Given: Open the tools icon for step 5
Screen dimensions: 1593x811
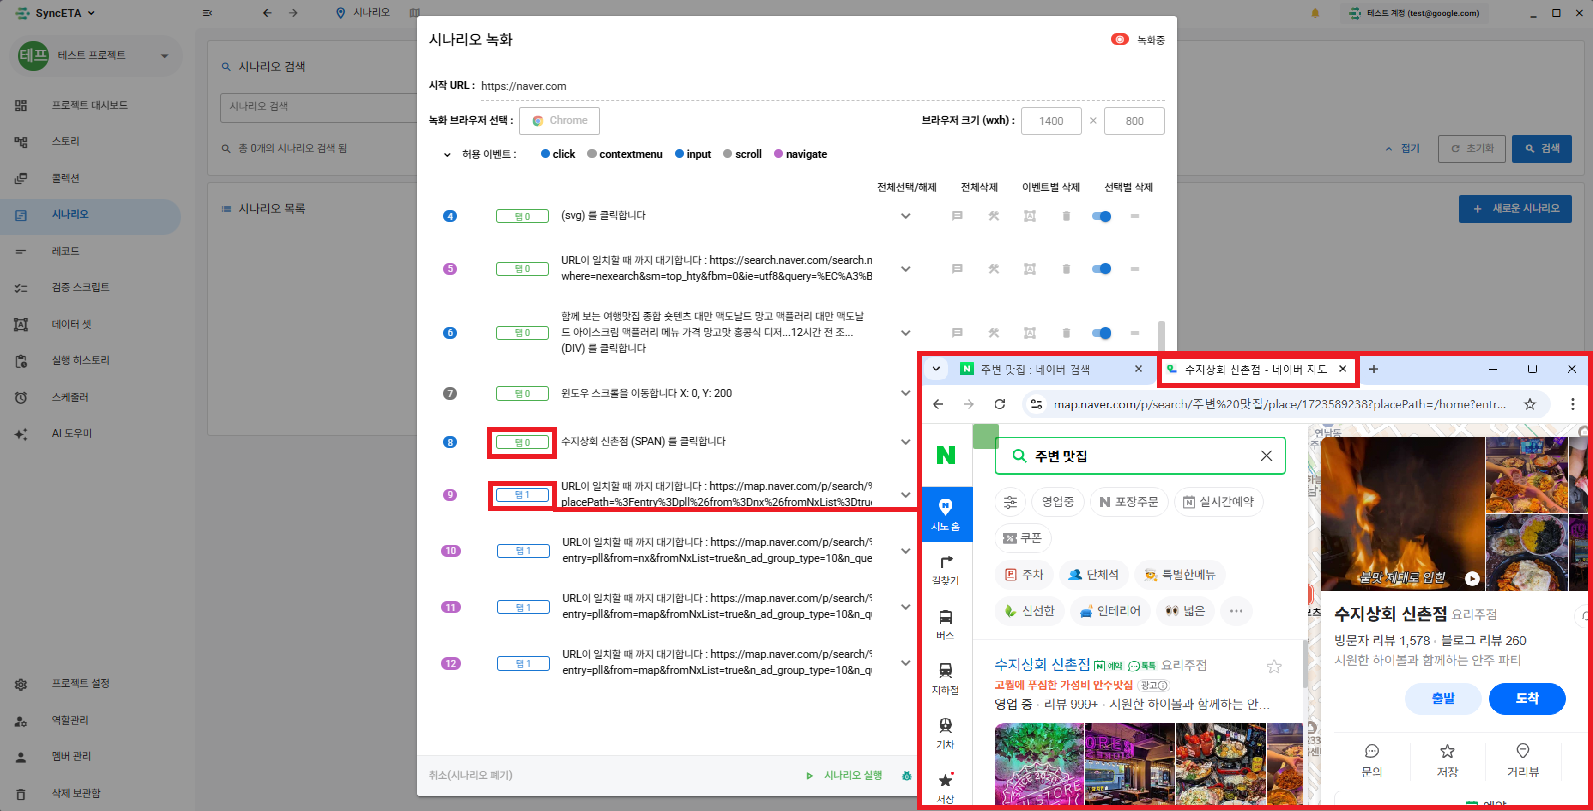Looking at the screenshot, I should (x=994, y=269).
